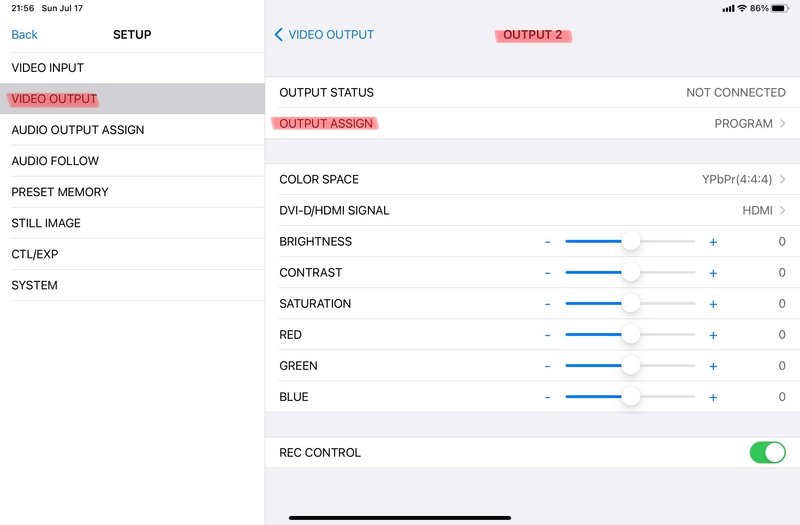Tap chevron next to YPbPr(4:4:4)
The width and height of the screenshot is (800, 525).
point(783,179)
